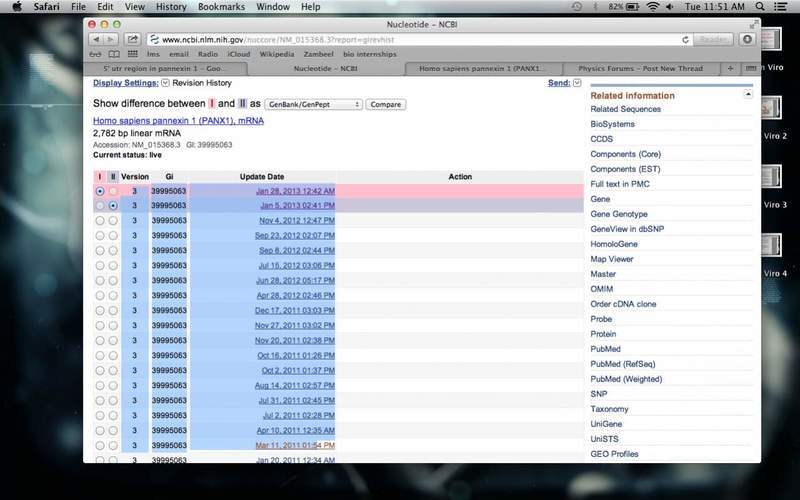
Task: Open the File menu
Action: pos(78,7)
